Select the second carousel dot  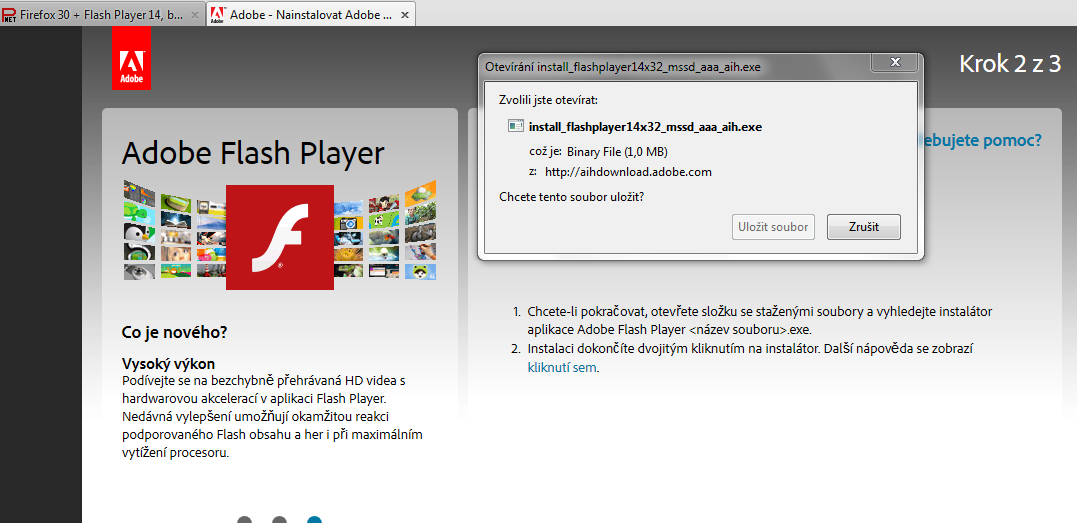pos(280,520)
